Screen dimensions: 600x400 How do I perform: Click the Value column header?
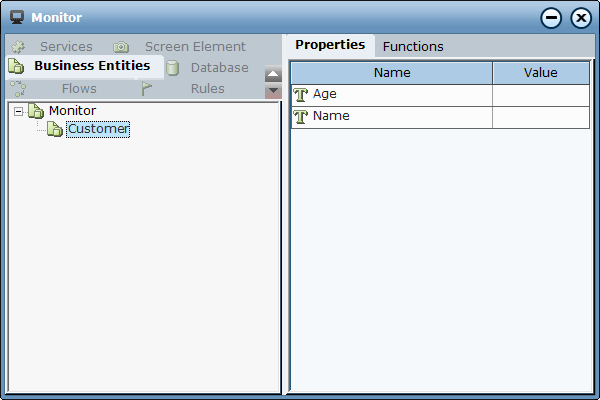coord(540,73)
